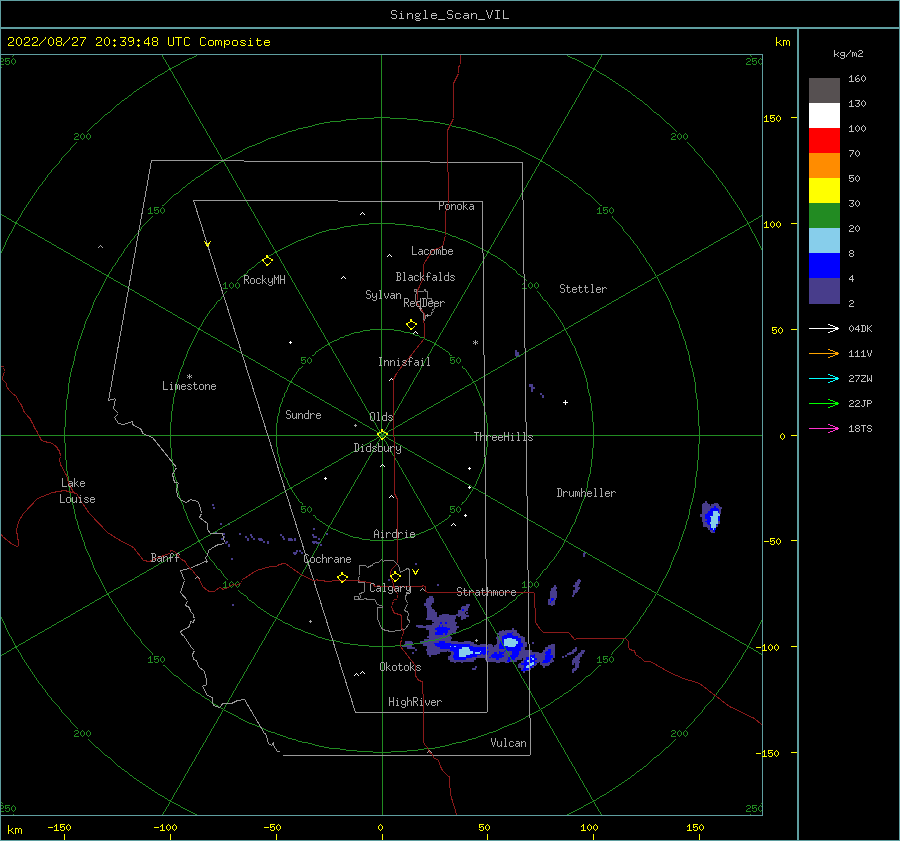Click the light-blue storm cell east of Drumheller

point(712,517)
